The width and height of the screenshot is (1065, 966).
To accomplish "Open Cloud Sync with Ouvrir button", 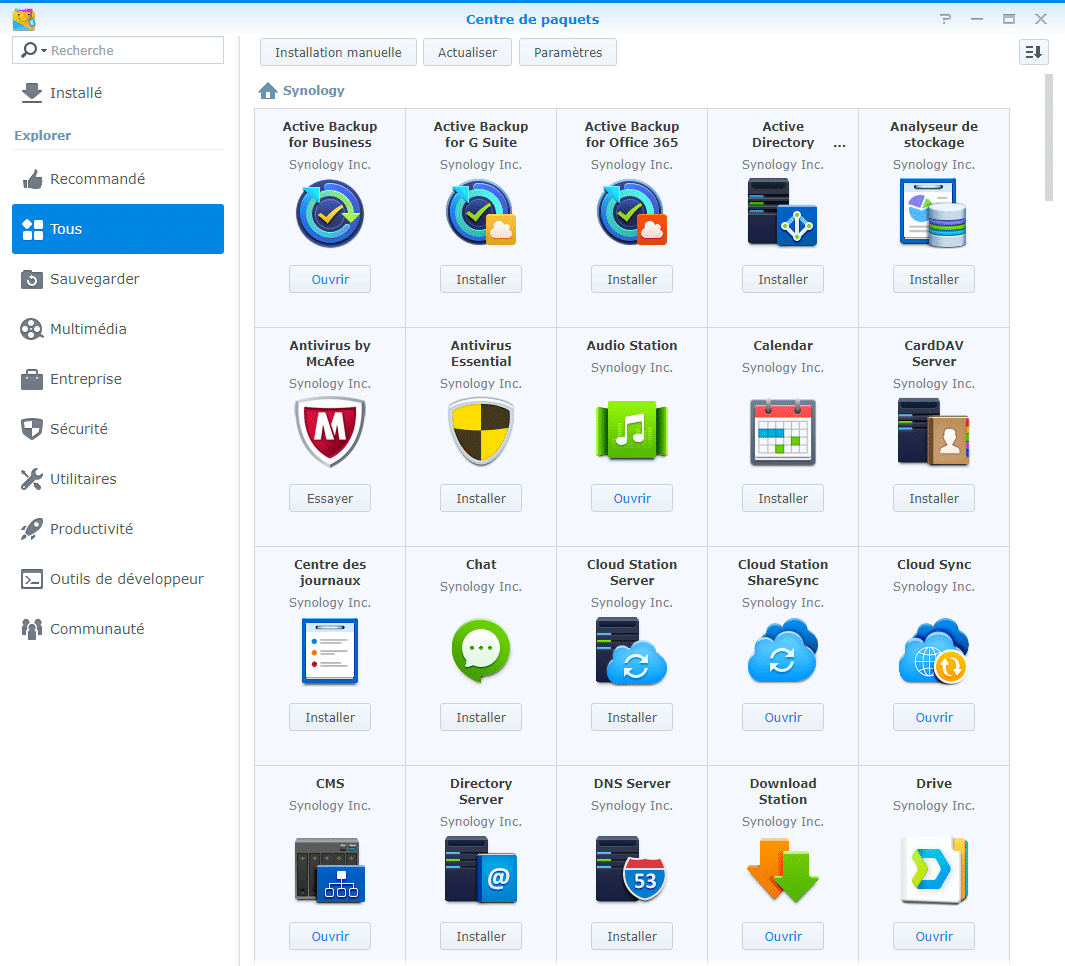I will [x=934, y=717].
